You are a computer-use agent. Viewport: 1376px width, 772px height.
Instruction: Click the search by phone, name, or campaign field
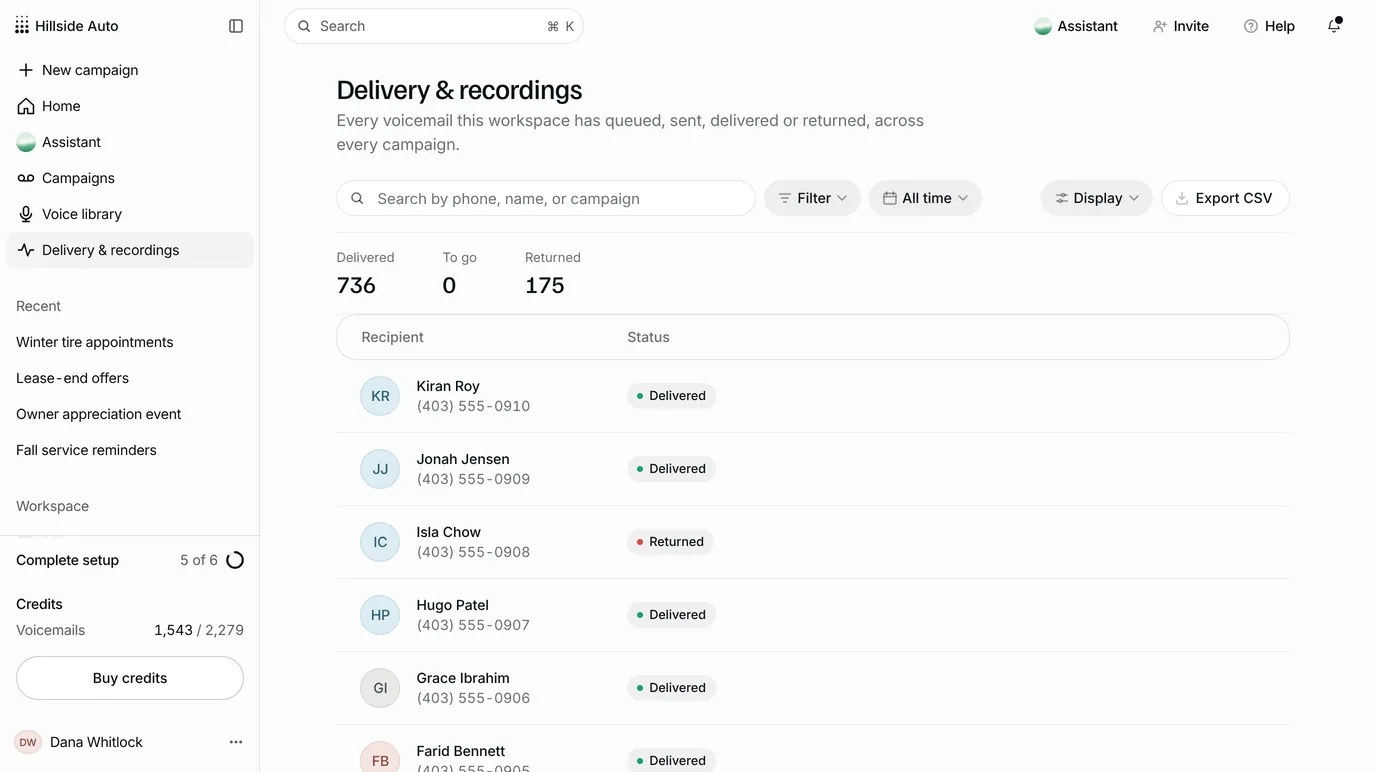tap(546, 198)
